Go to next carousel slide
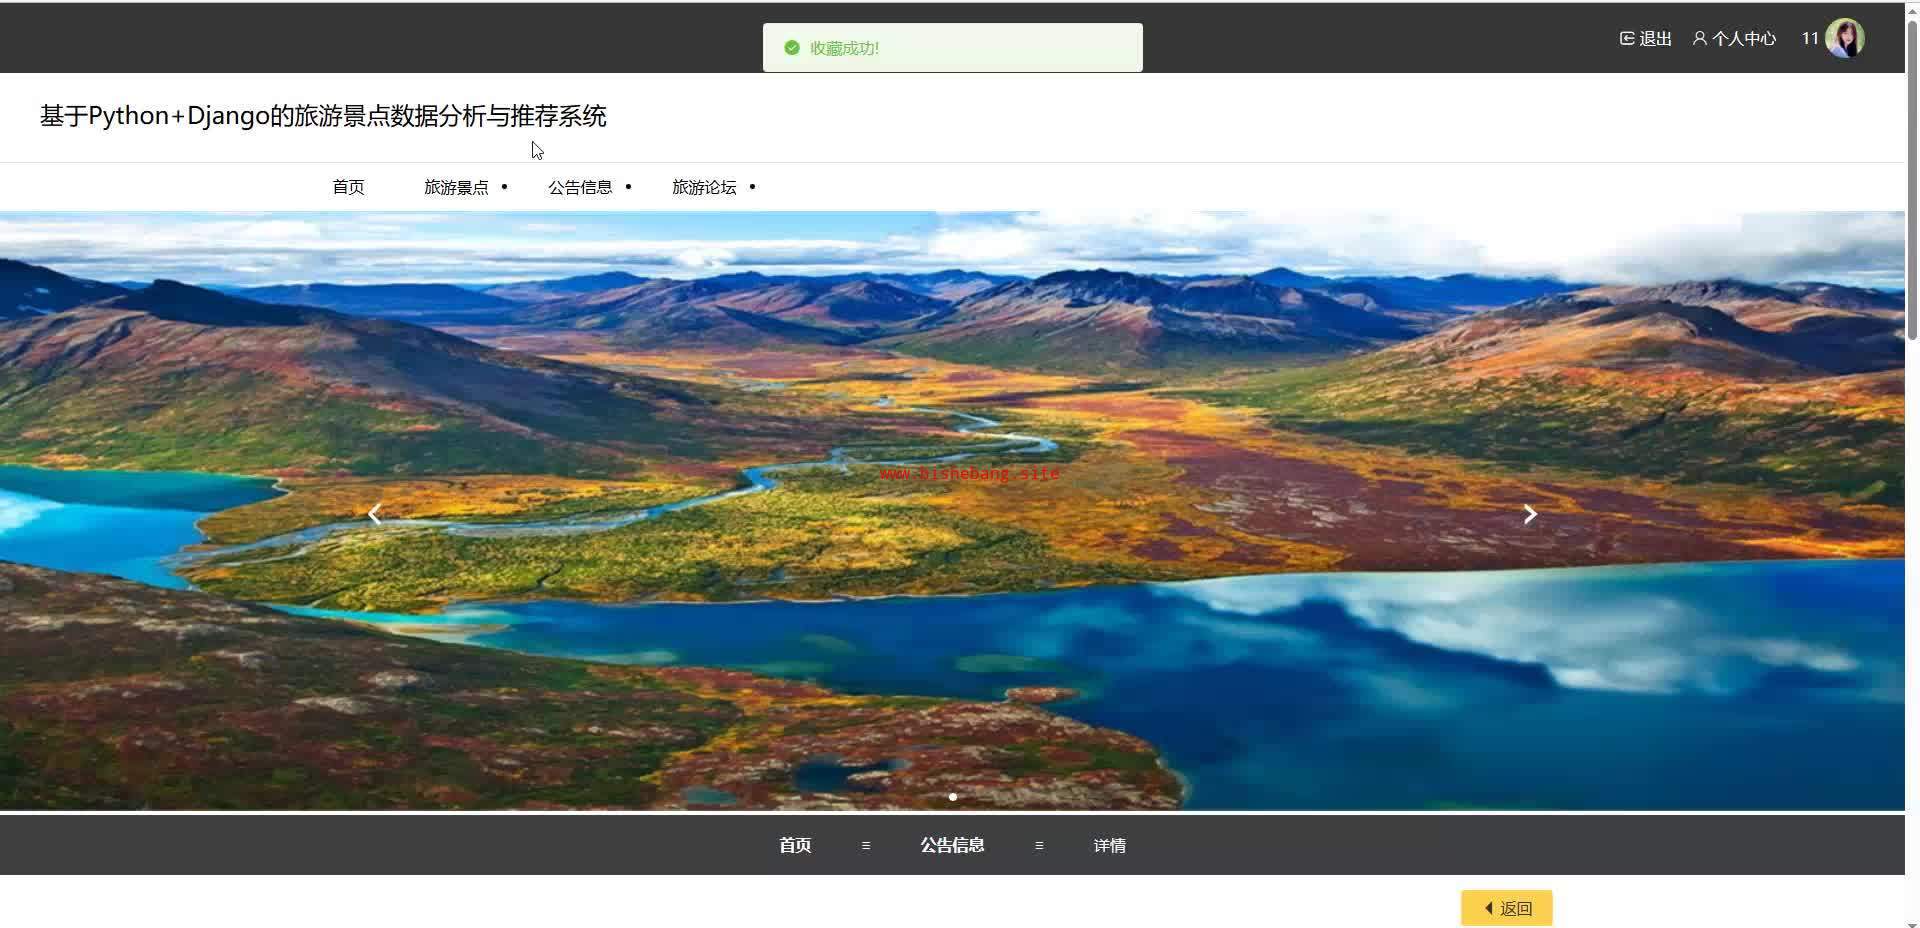 click(x=1530, y=514)
